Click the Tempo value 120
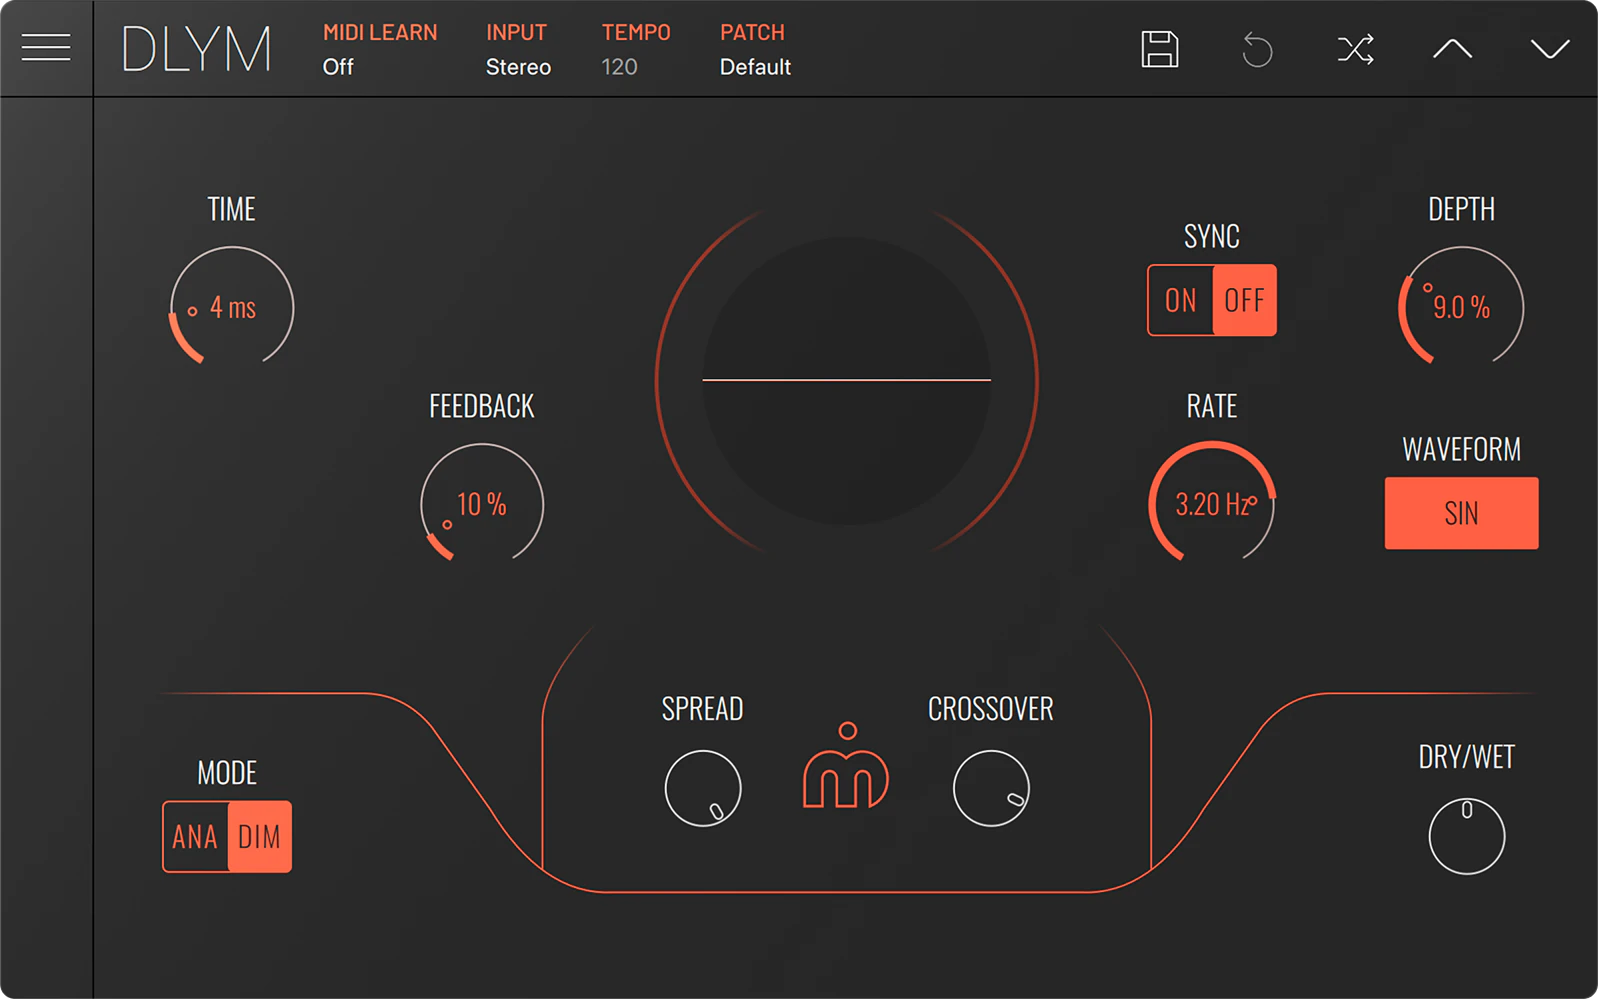Screen dimensions: 1598x999 click(x=619, y=67)
